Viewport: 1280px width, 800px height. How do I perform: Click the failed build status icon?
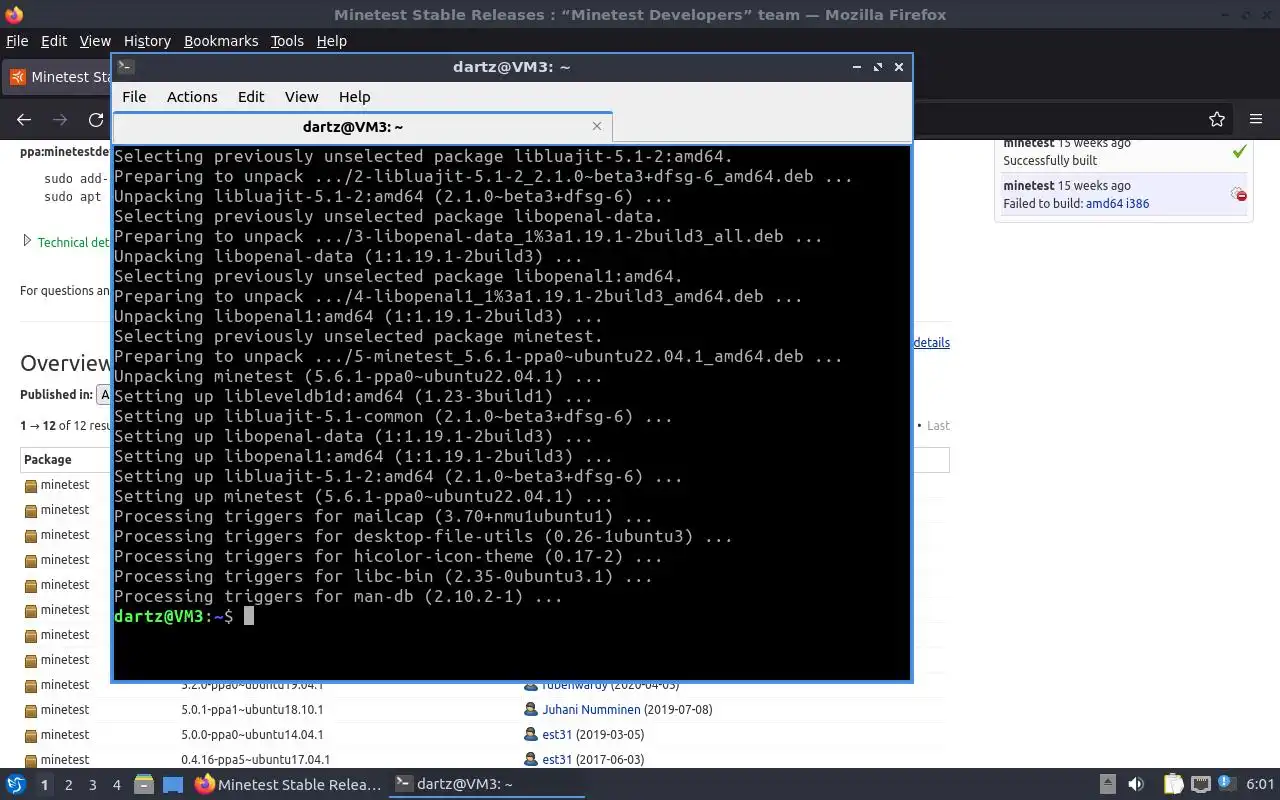click(x=1239, y=194)
